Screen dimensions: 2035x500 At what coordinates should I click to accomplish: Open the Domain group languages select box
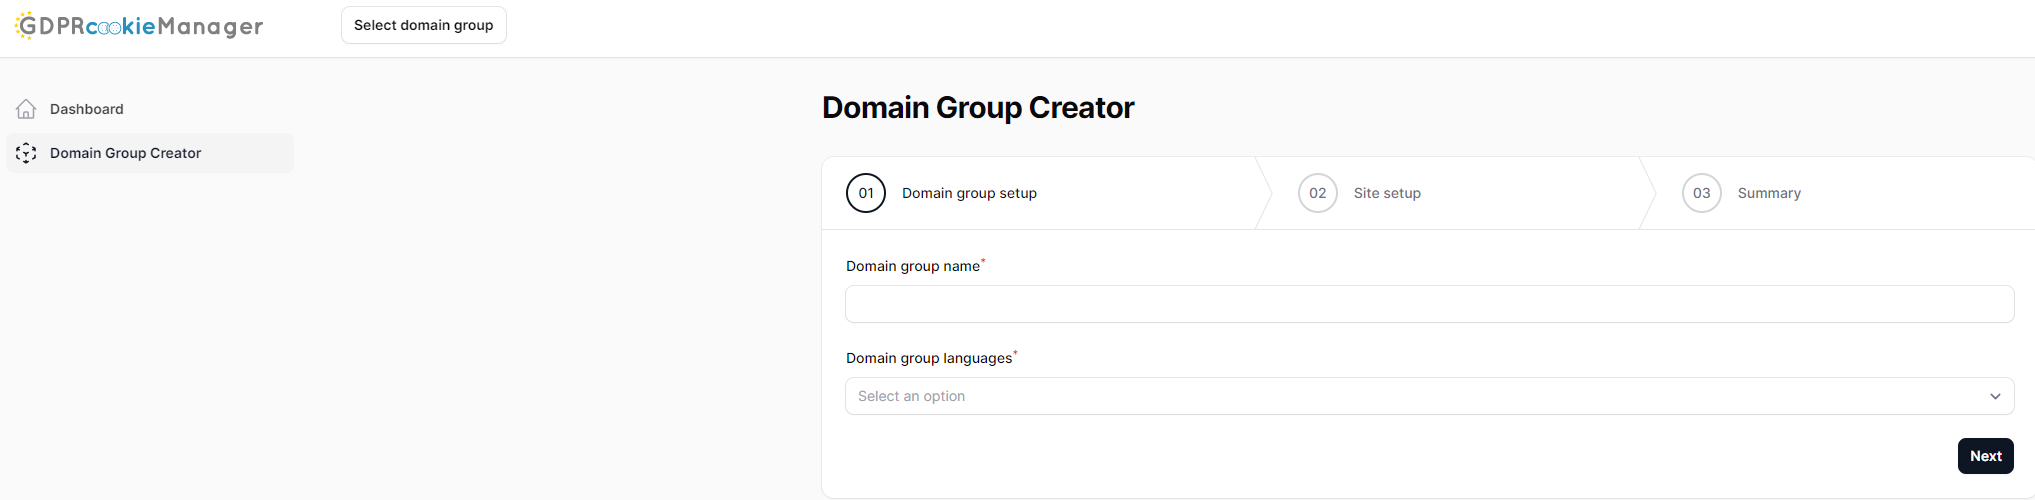(x=1430, y=396)
